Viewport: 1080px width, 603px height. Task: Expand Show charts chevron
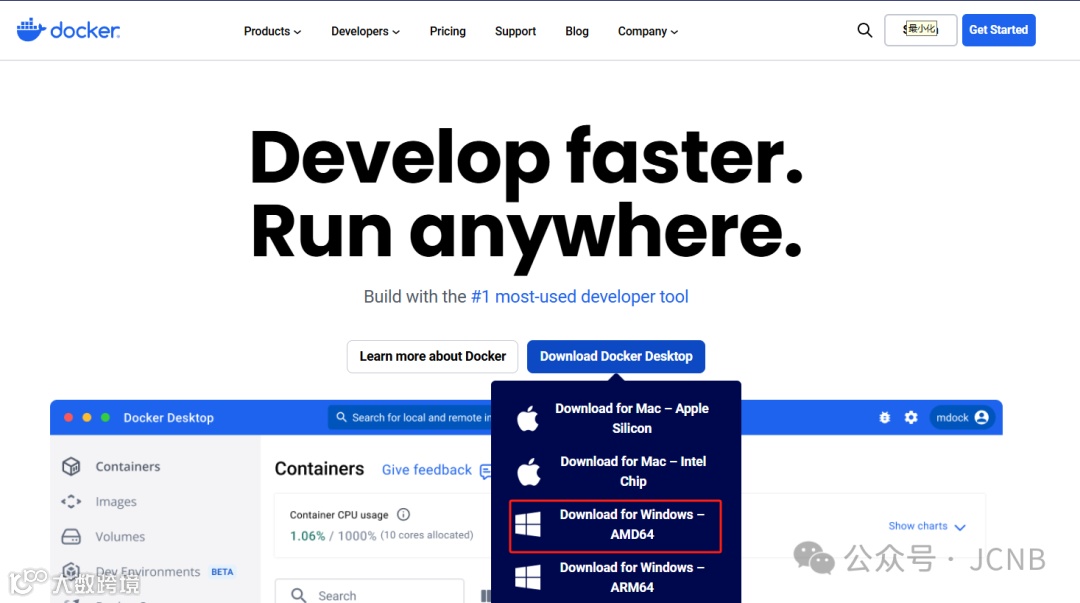pos(960,527)
